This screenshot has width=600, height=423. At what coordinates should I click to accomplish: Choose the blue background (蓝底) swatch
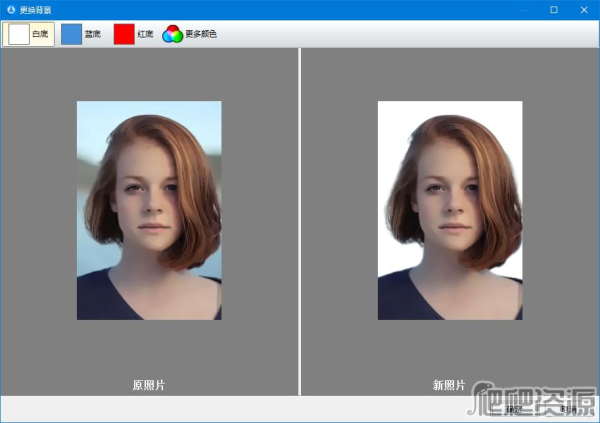(x=80, y=34)
